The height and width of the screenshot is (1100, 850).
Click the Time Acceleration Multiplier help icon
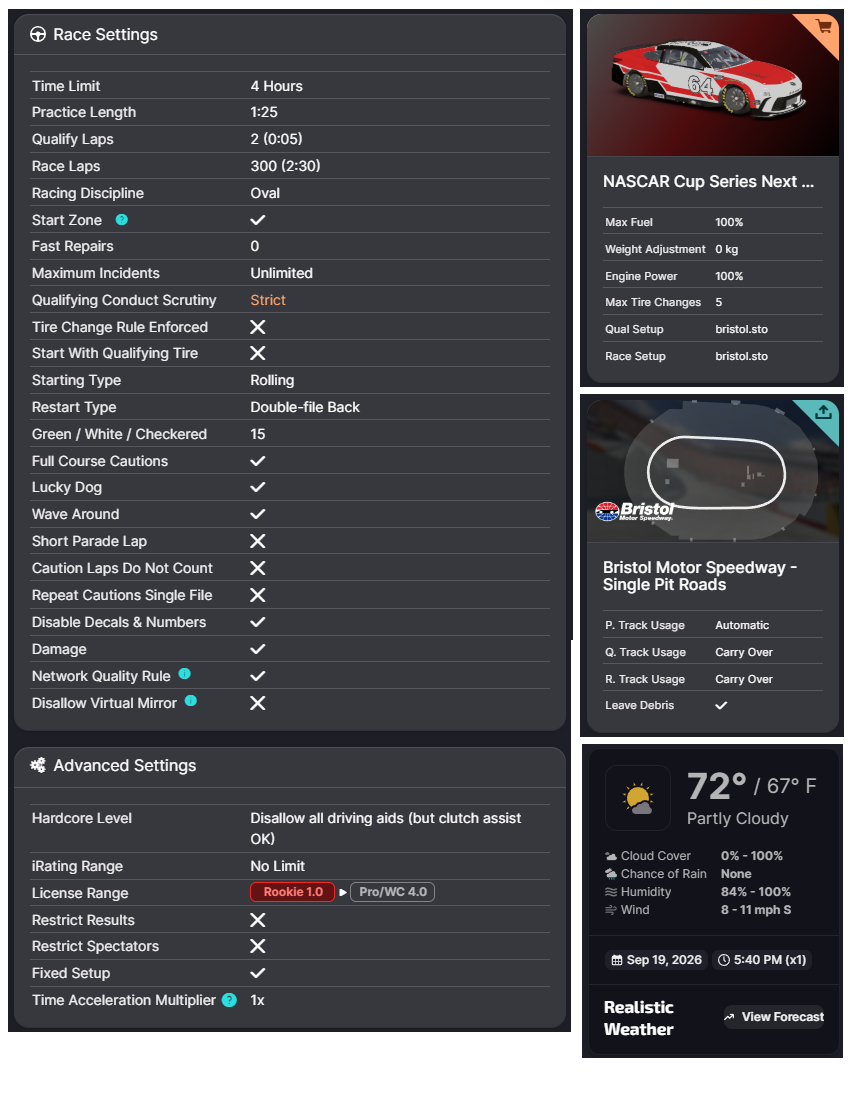pos(229,1000)
